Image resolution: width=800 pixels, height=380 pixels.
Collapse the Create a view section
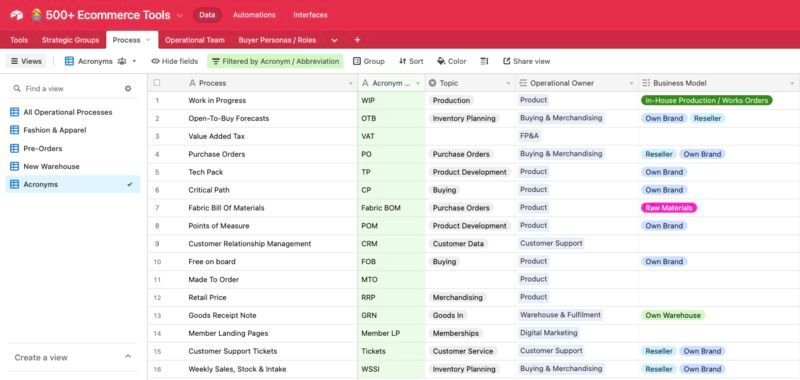point(128,357)
